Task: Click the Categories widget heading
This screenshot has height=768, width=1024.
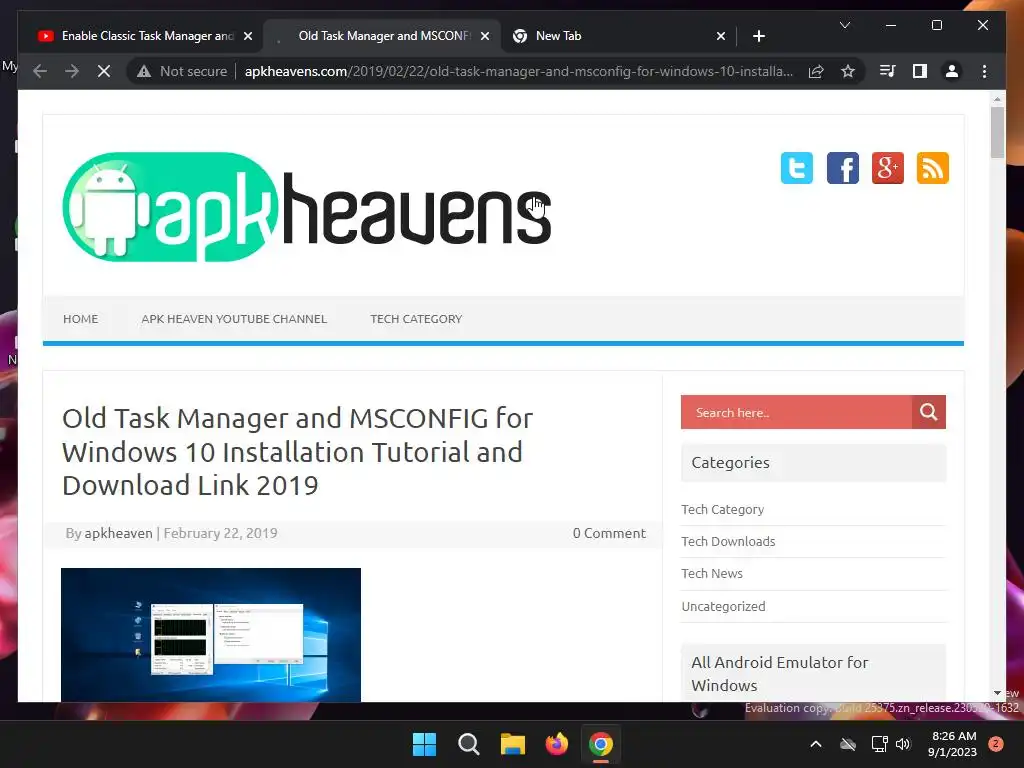Action: (730, 462)
